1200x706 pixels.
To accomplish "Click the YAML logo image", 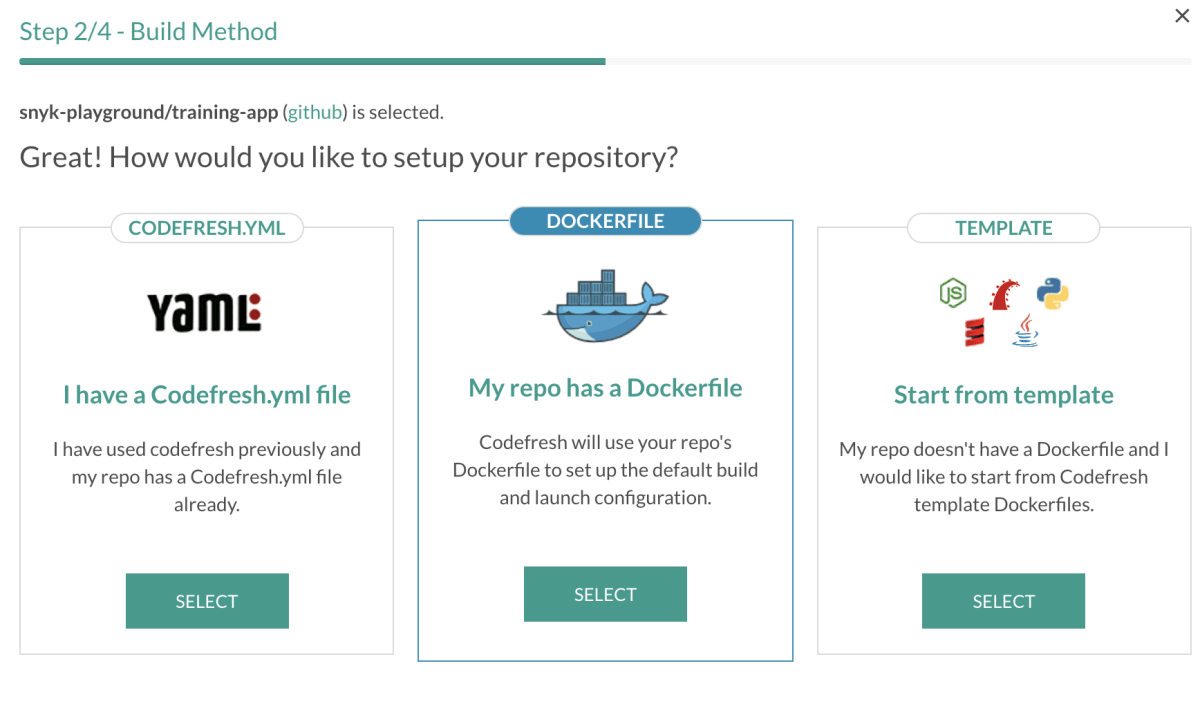I will pyautogui.click(x=206, y=310).
